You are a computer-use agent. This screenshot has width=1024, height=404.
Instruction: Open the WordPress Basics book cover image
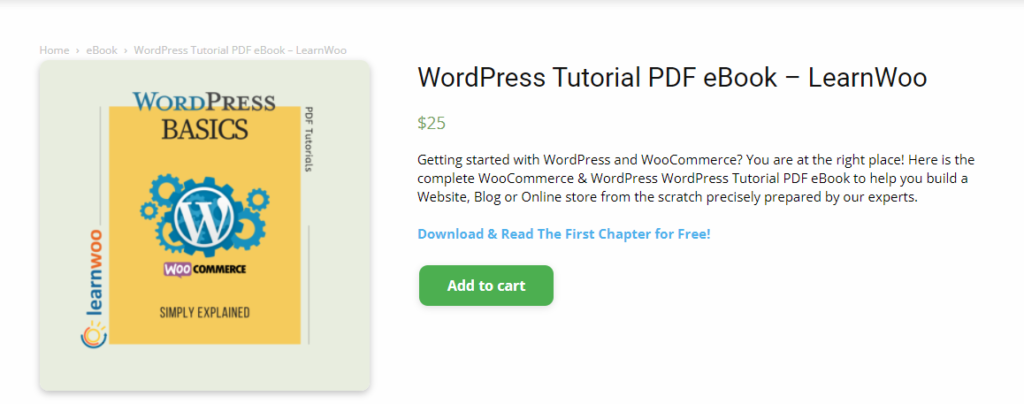[x=205, y=226]
